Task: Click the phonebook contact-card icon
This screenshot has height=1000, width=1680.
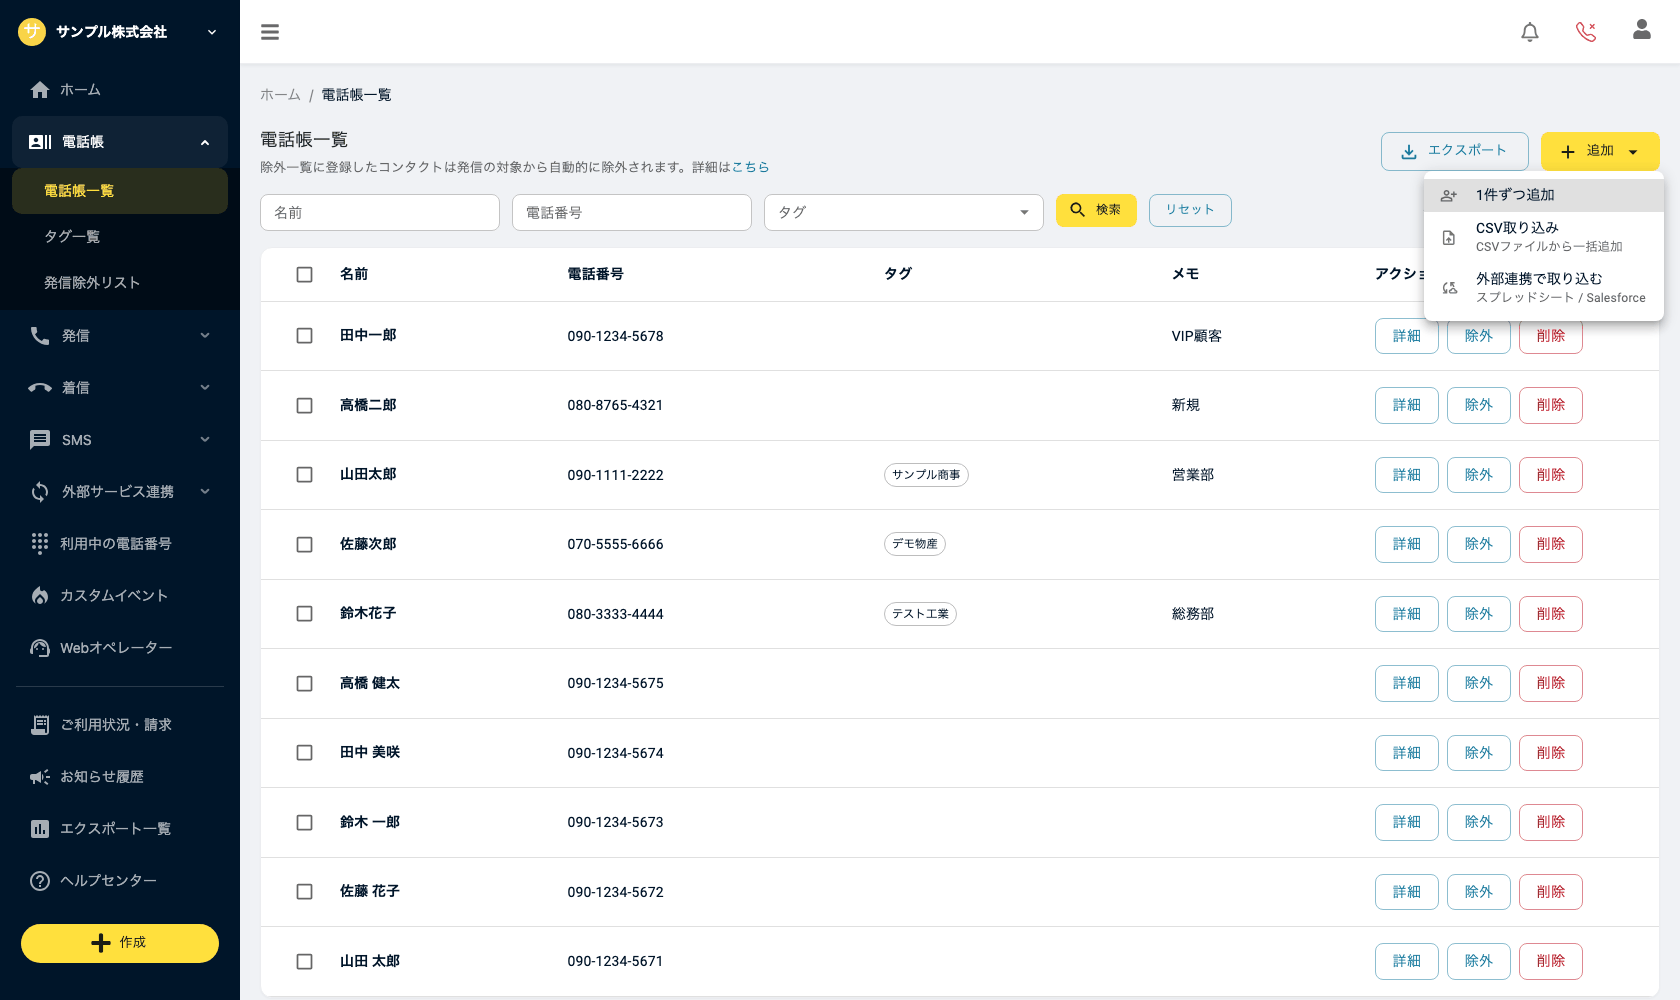Action: tap(40, 142)
